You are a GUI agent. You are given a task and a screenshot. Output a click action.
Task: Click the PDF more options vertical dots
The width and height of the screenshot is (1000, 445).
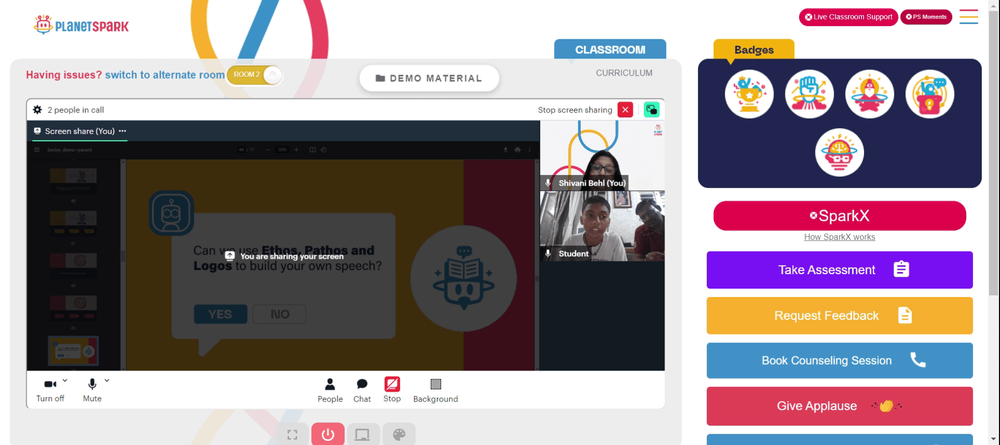tap(529, 150)
